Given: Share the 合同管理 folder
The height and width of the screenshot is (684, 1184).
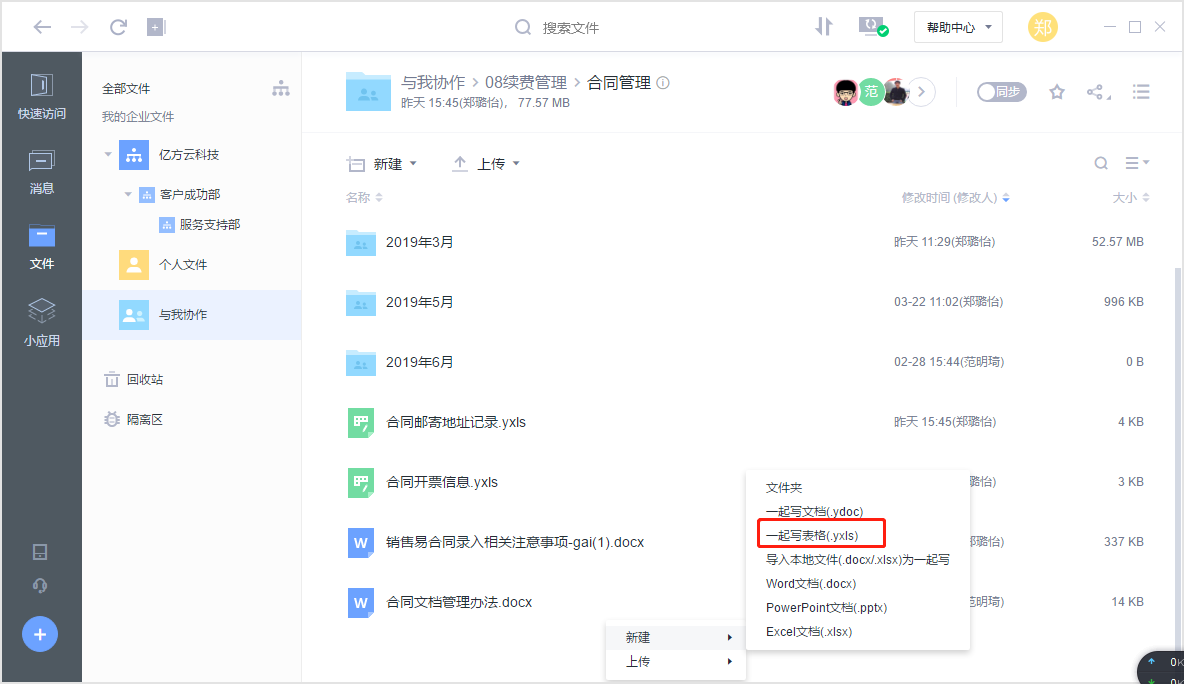Looking at the screenshot, I should pos(1097,91).
